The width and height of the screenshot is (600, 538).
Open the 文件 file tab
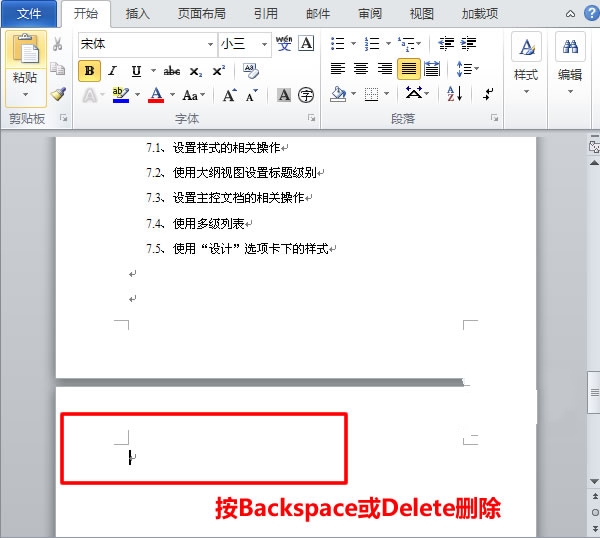29,14
